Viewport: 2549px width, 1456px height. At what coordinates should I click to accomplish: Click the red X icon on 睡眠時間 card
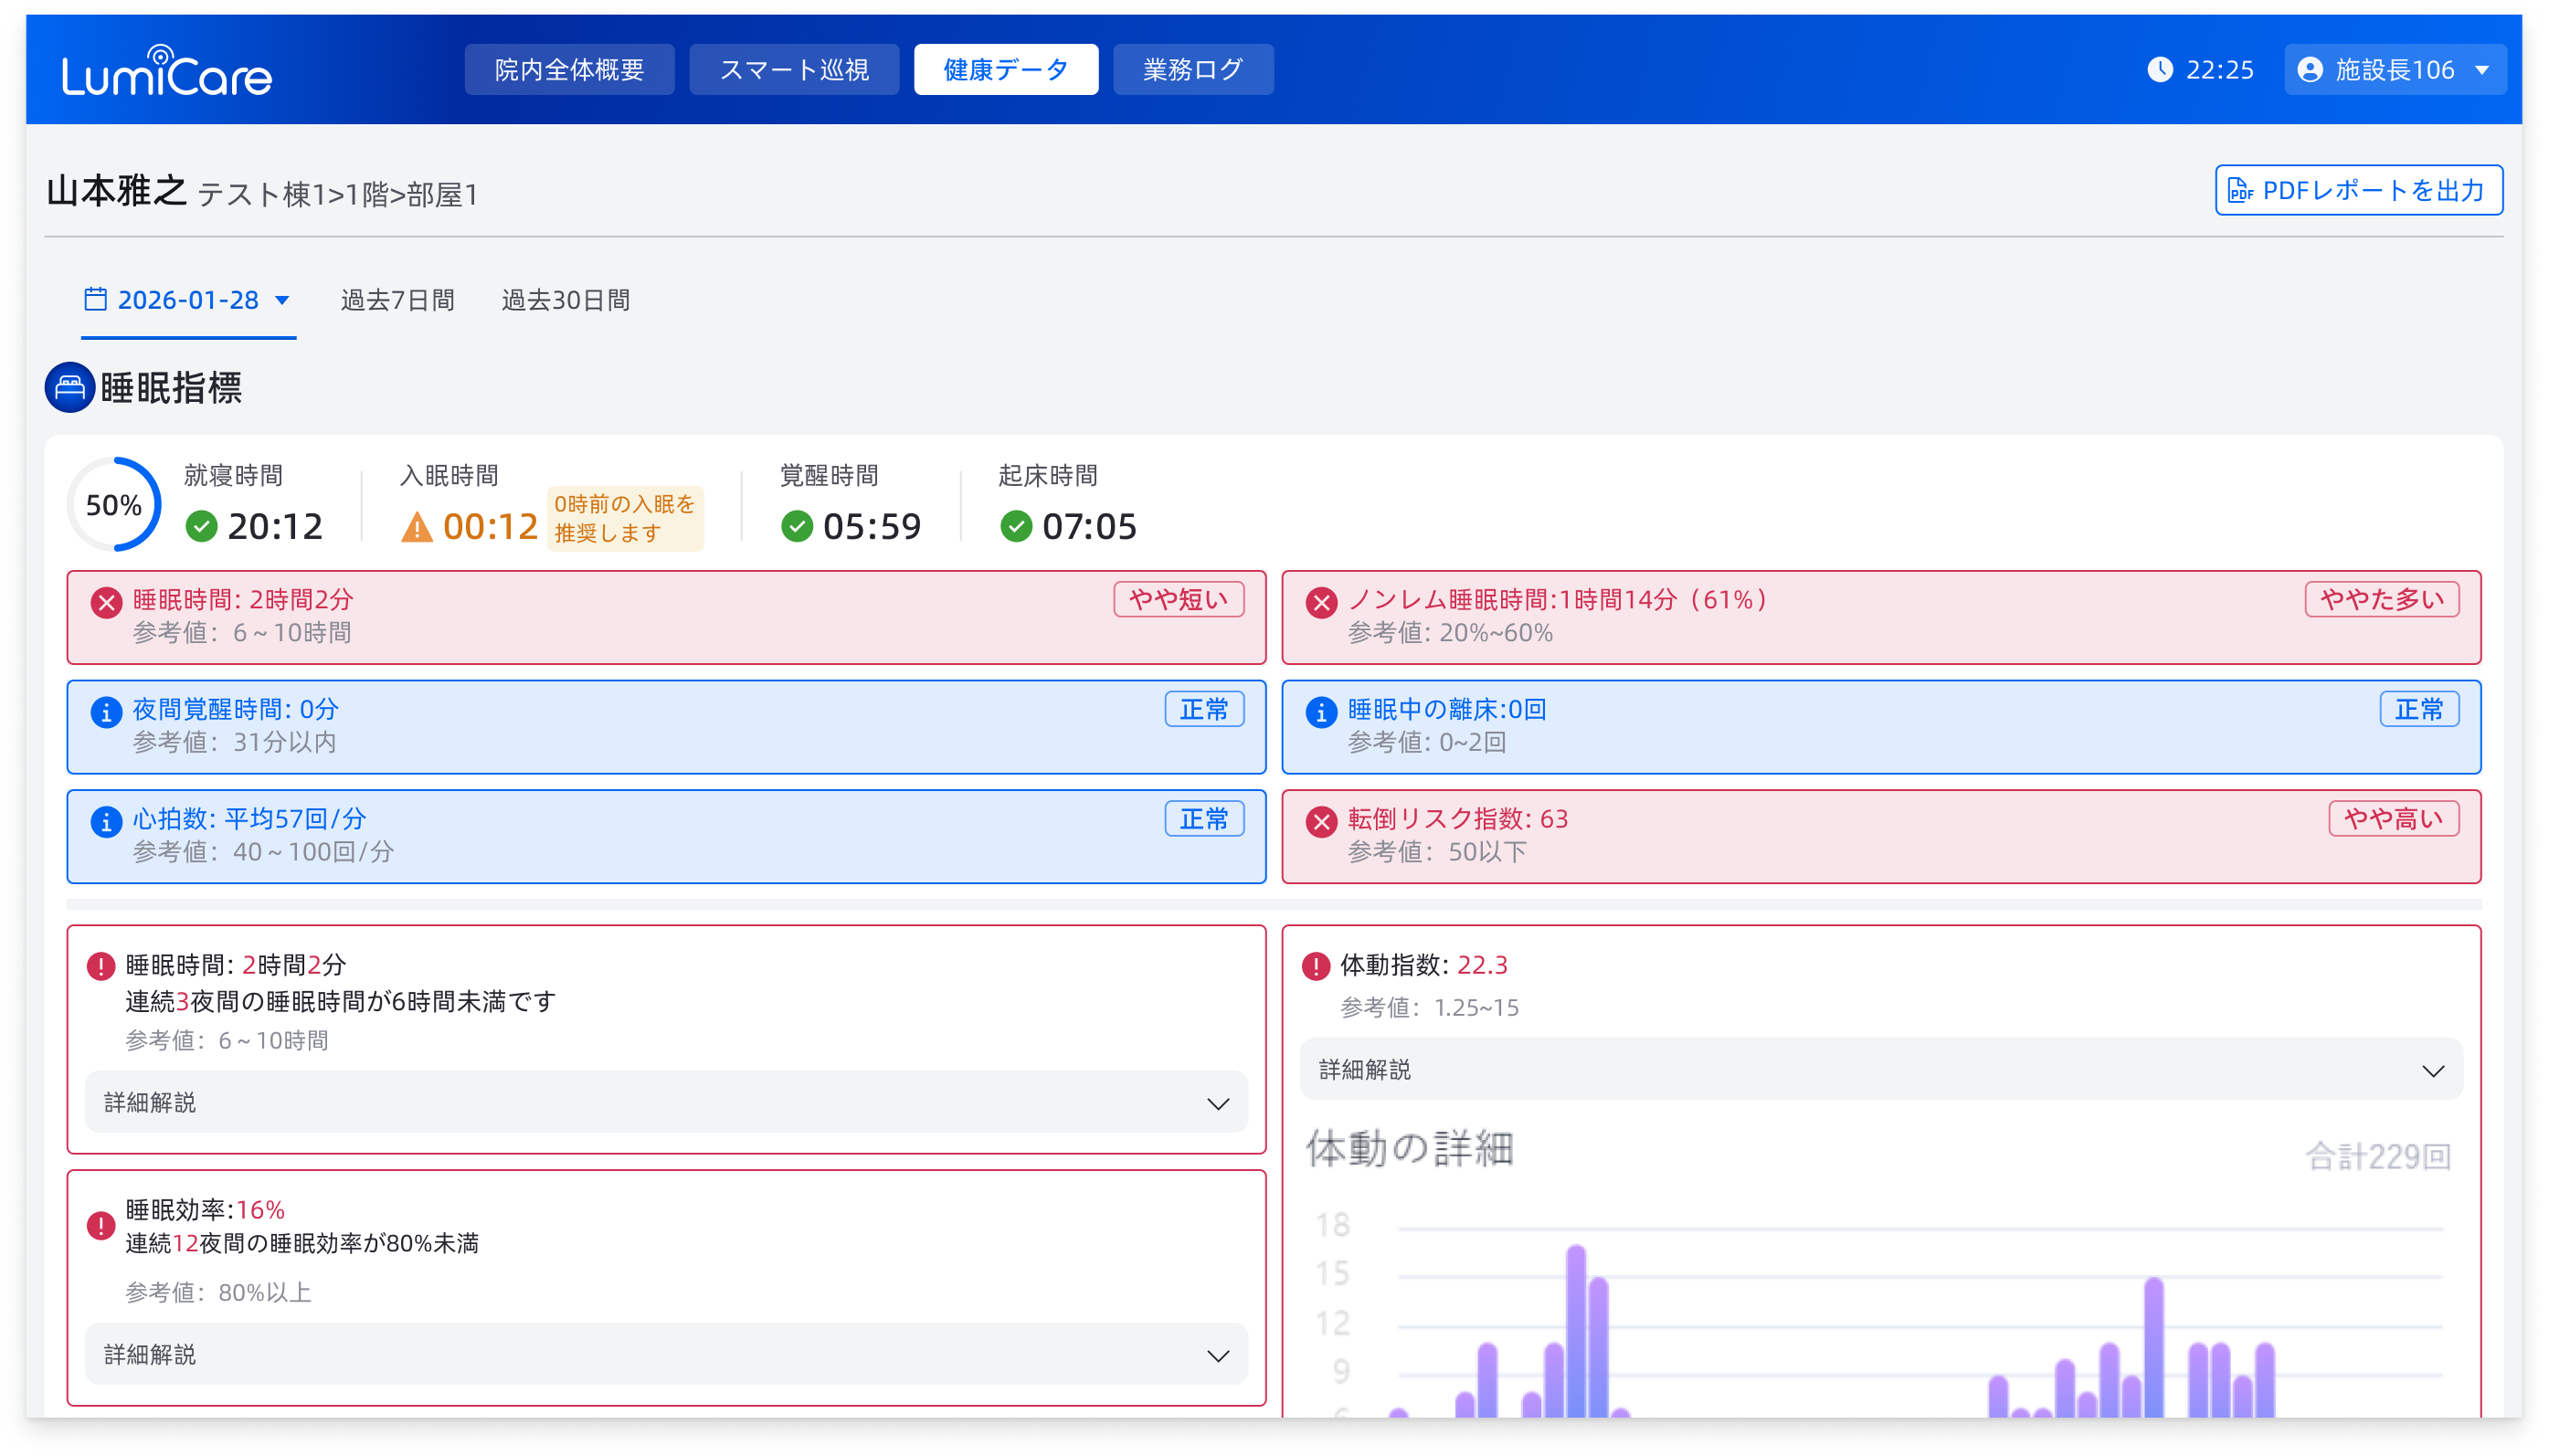coord(106,602)
